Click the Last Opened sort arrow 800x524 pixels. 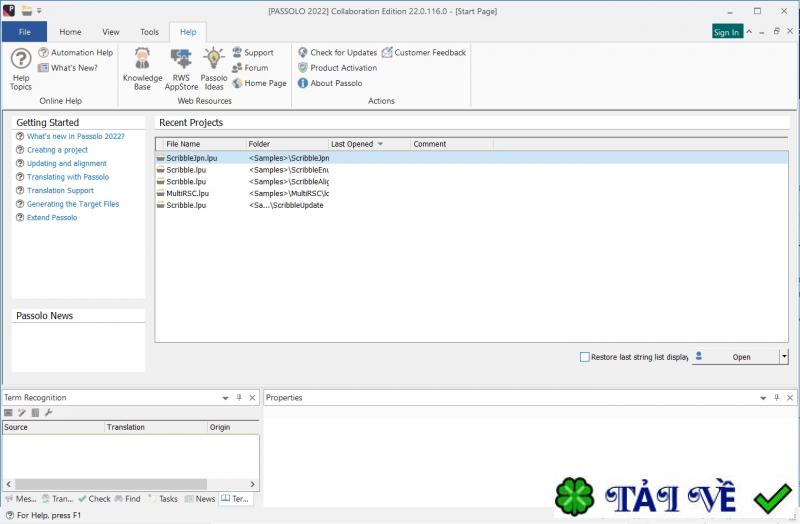(x=380, y=144)
